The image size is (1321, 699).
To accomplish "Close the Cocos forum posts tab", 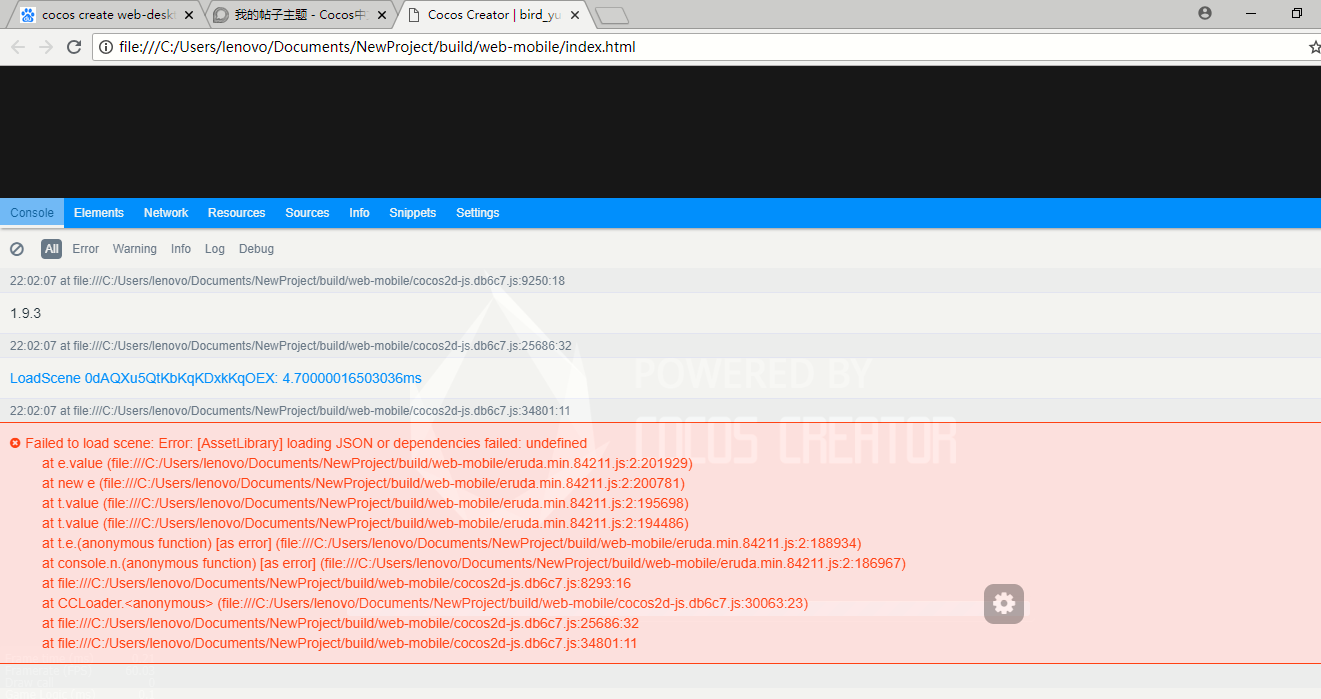I will click(382, 15).
